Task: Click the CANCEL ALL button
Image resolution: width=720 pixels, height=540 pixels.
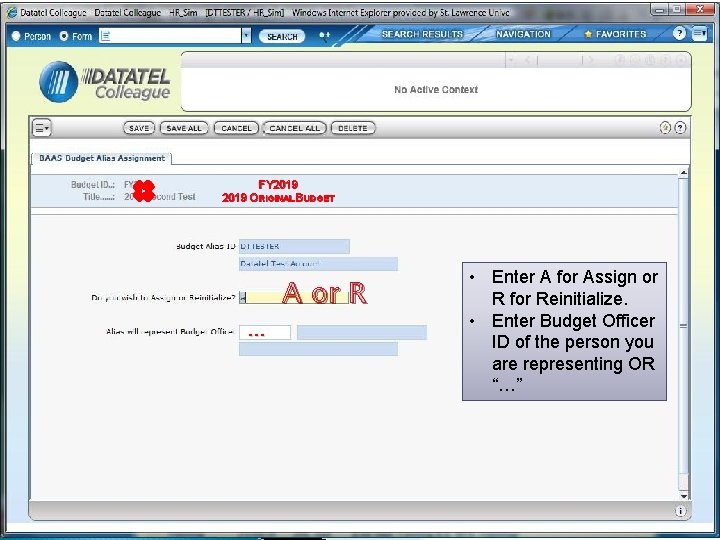Action: click(x=294, y=128)
